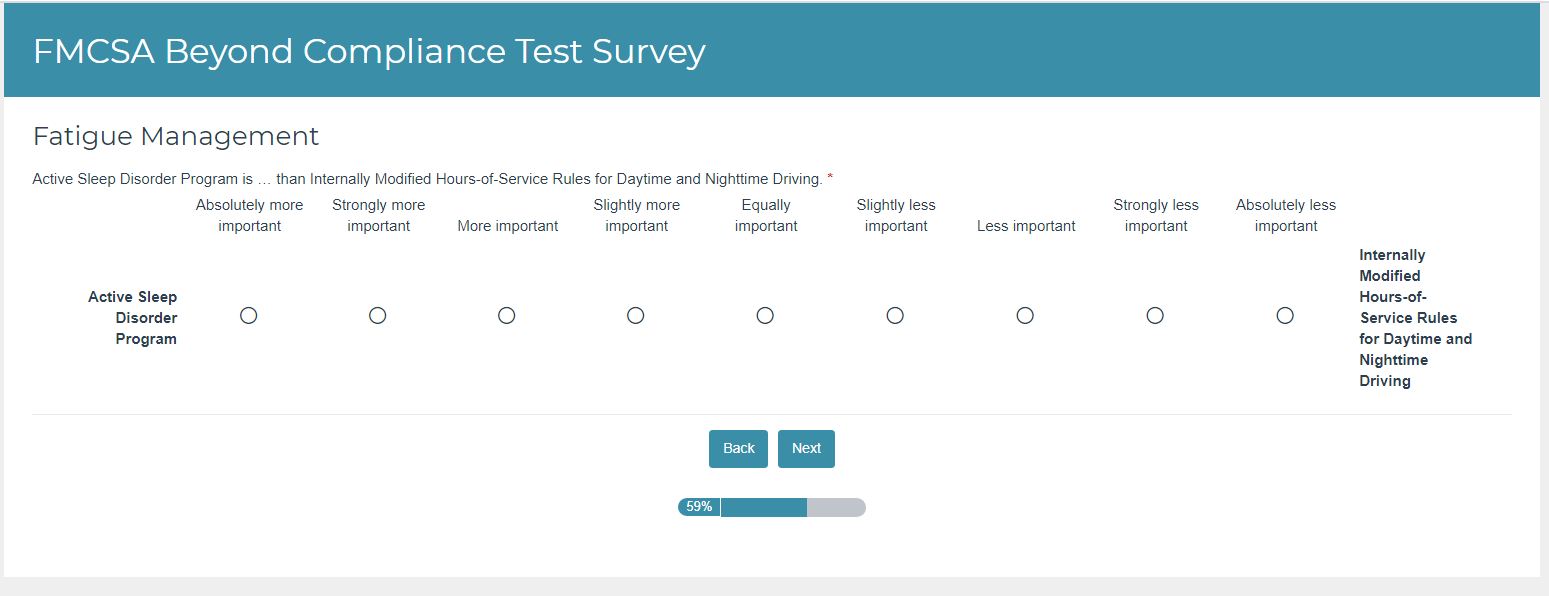Select the 'Absolutely less important' radio button

1285,315
